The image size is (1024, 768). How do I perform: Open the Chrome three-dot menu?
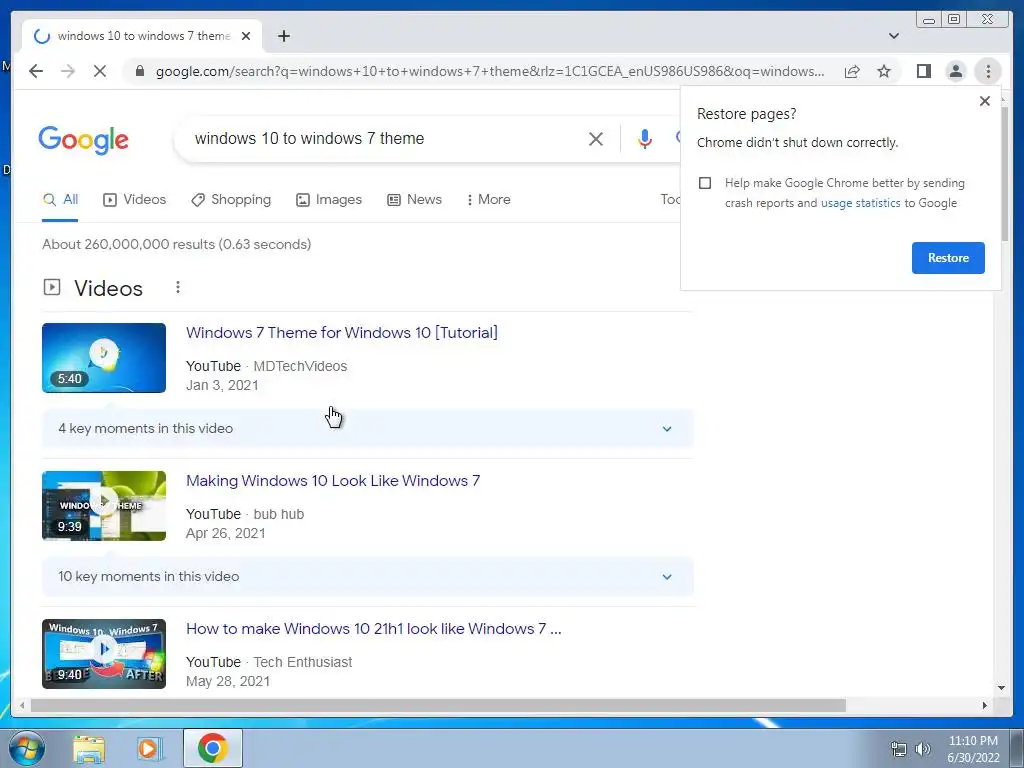pyautogui.click(x=988, y=71)
